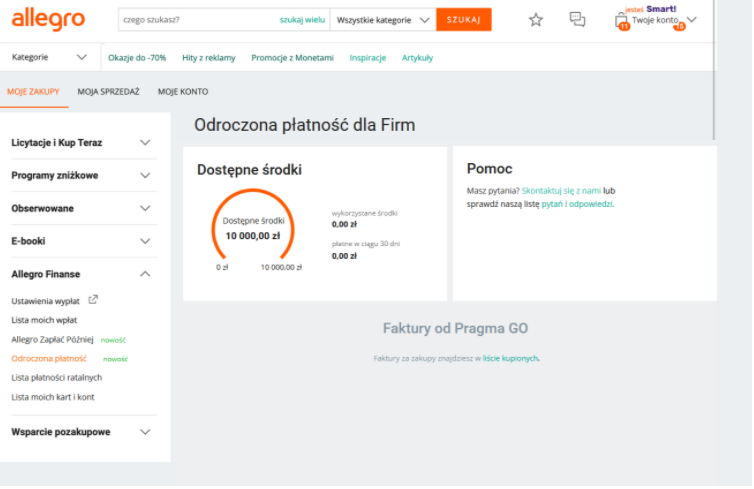The image size is (754, 489).
Task: Expand Obserwowane section
Action: 82,208
